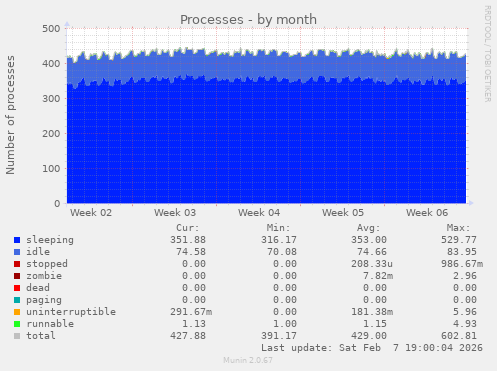This screenshot has width=497, height=371.
Task: Click the total average value 429.00
Action: tap(369, 336)
